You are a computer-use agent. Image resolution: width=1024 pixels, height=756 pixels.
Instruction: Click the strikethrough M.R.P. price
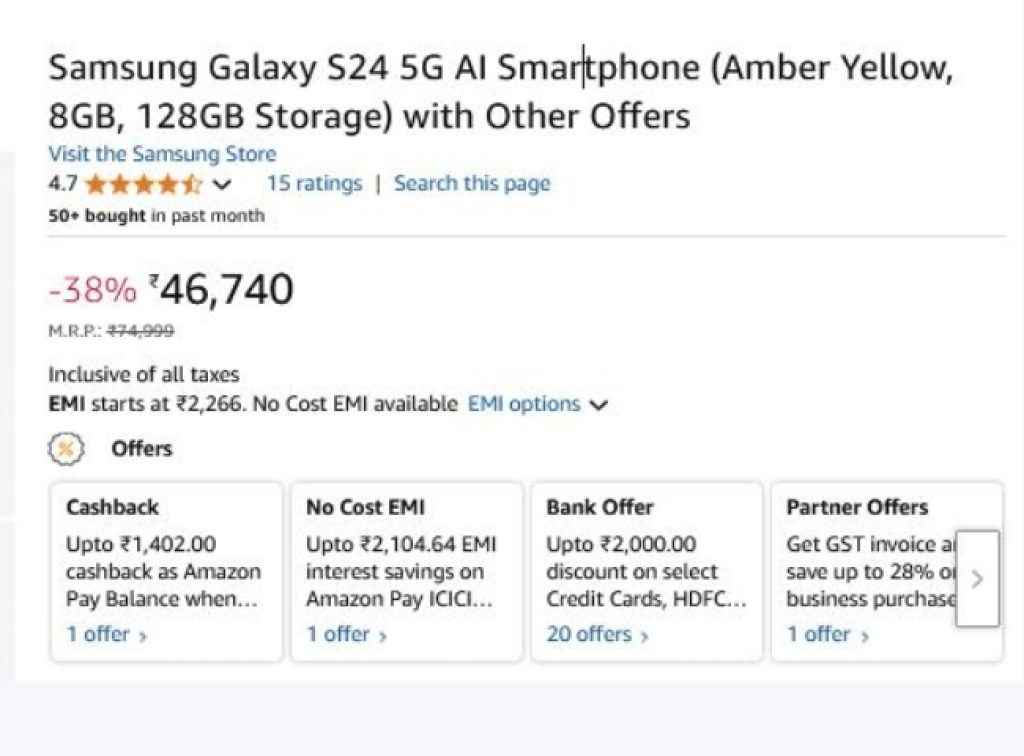pyautogui.click(x=138, y=331)
